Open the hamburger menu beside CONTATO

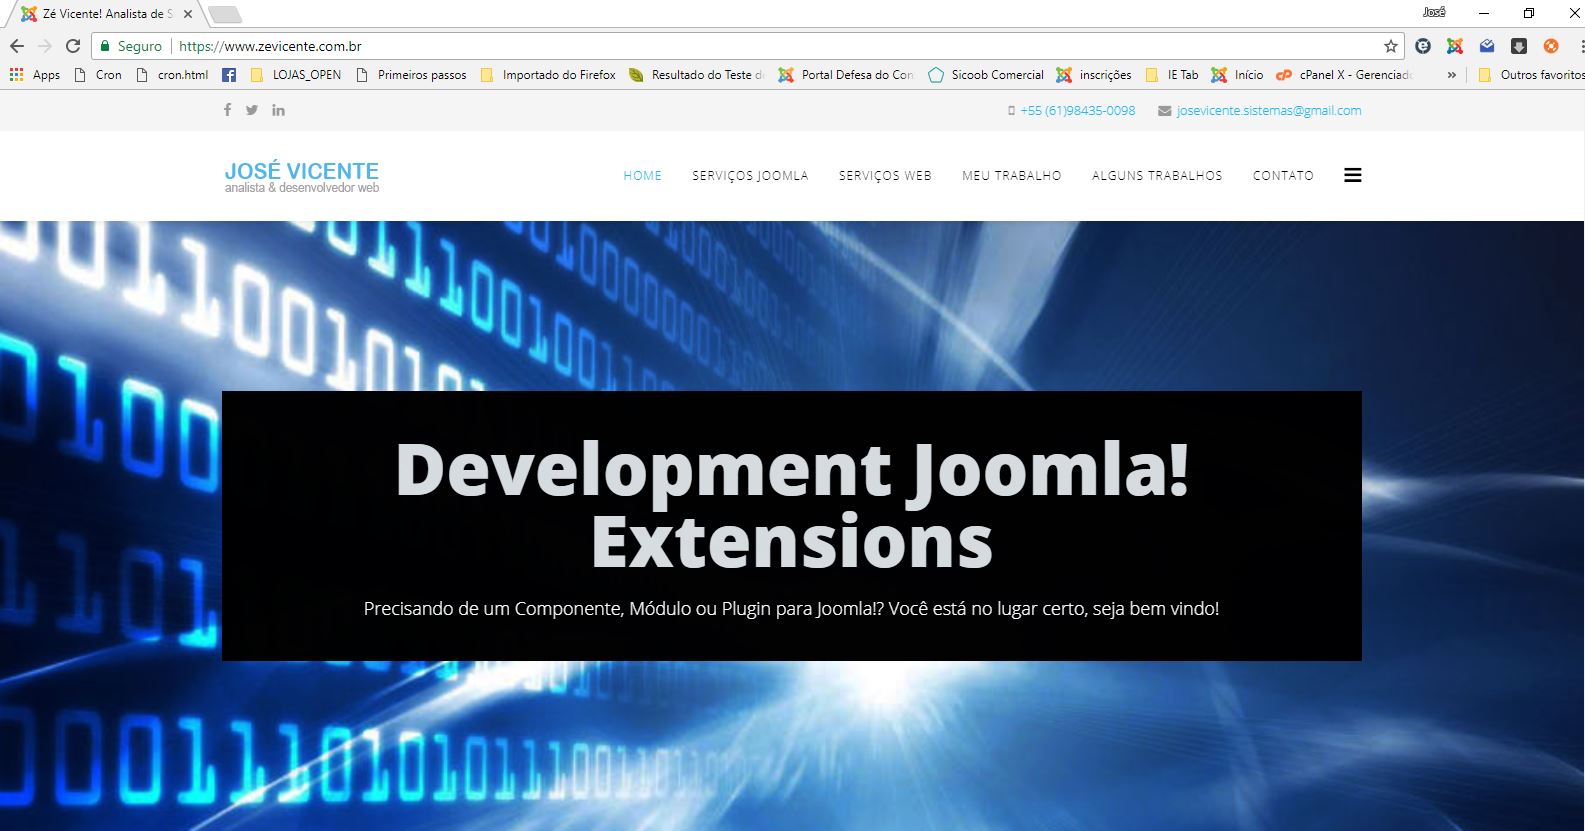click(x=1352, y=175)
